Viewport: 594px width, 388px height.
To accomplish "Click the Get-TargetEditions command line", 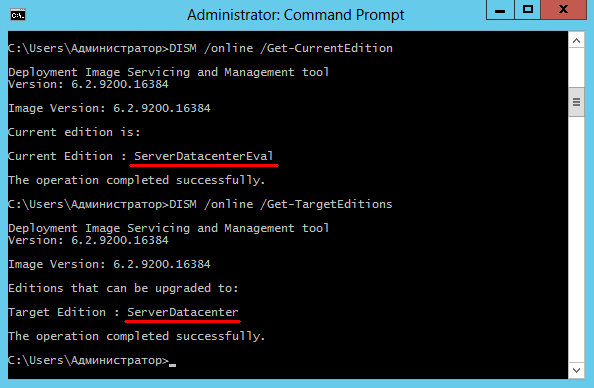I will tap(200, 205).
